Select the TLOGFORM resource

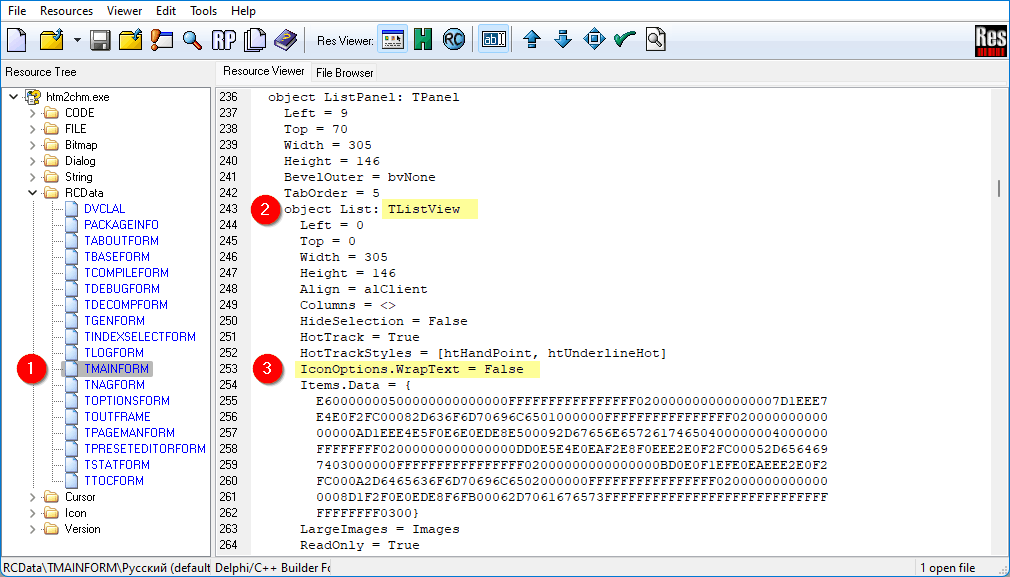[x=114, y=353]
